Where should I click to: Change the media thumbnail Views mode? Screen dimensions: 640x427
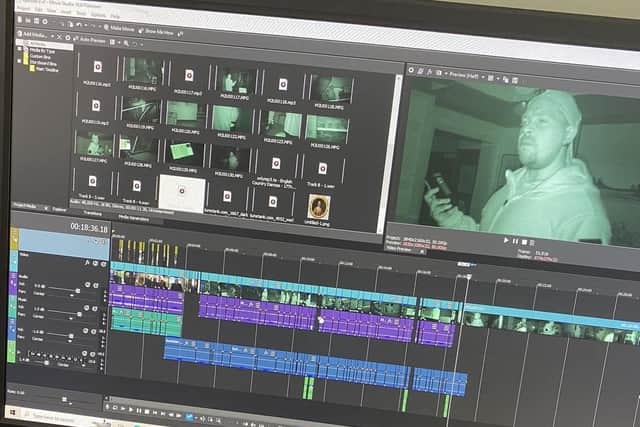pos(112,42)
